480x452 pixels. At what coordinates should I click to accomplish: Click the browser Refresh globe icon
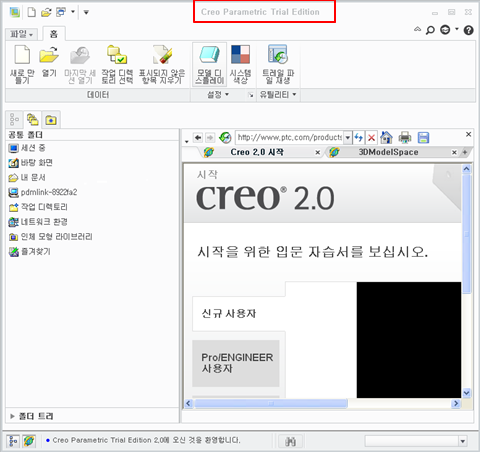tap(225, 137)
